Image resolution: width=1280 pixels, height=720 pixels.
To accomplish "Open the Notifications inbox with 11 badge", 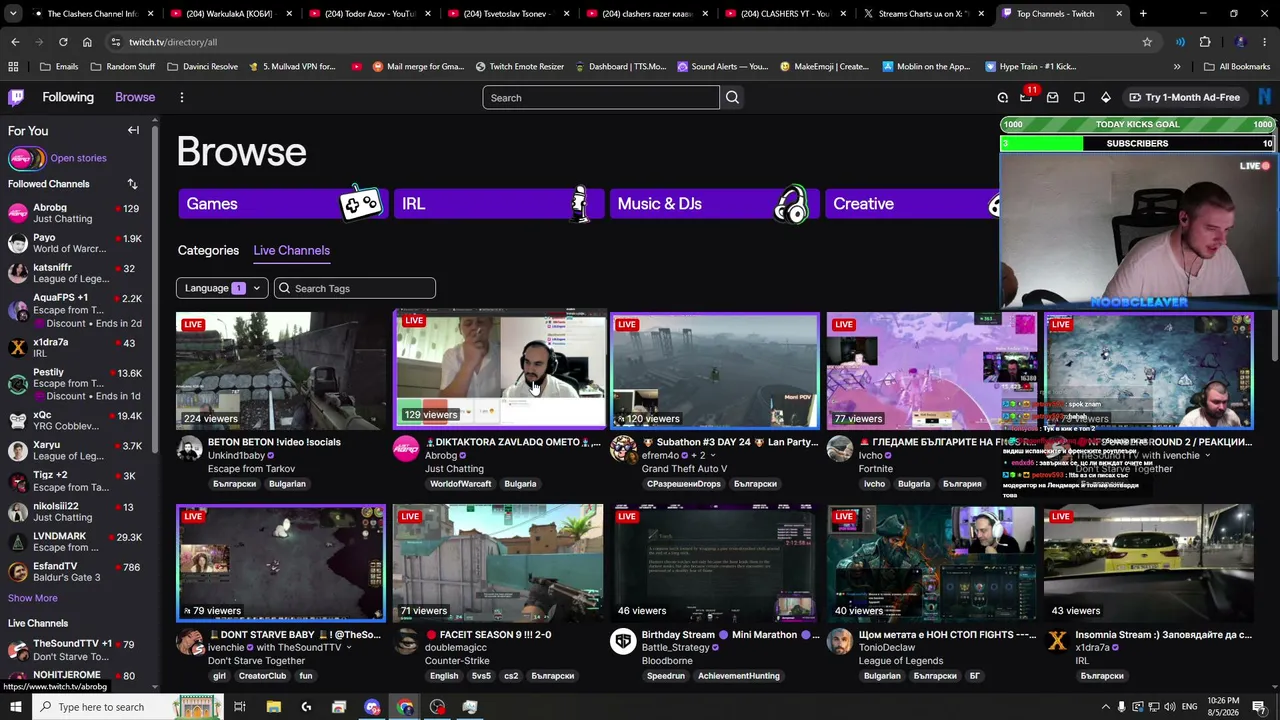I will tap(1026, 96).
